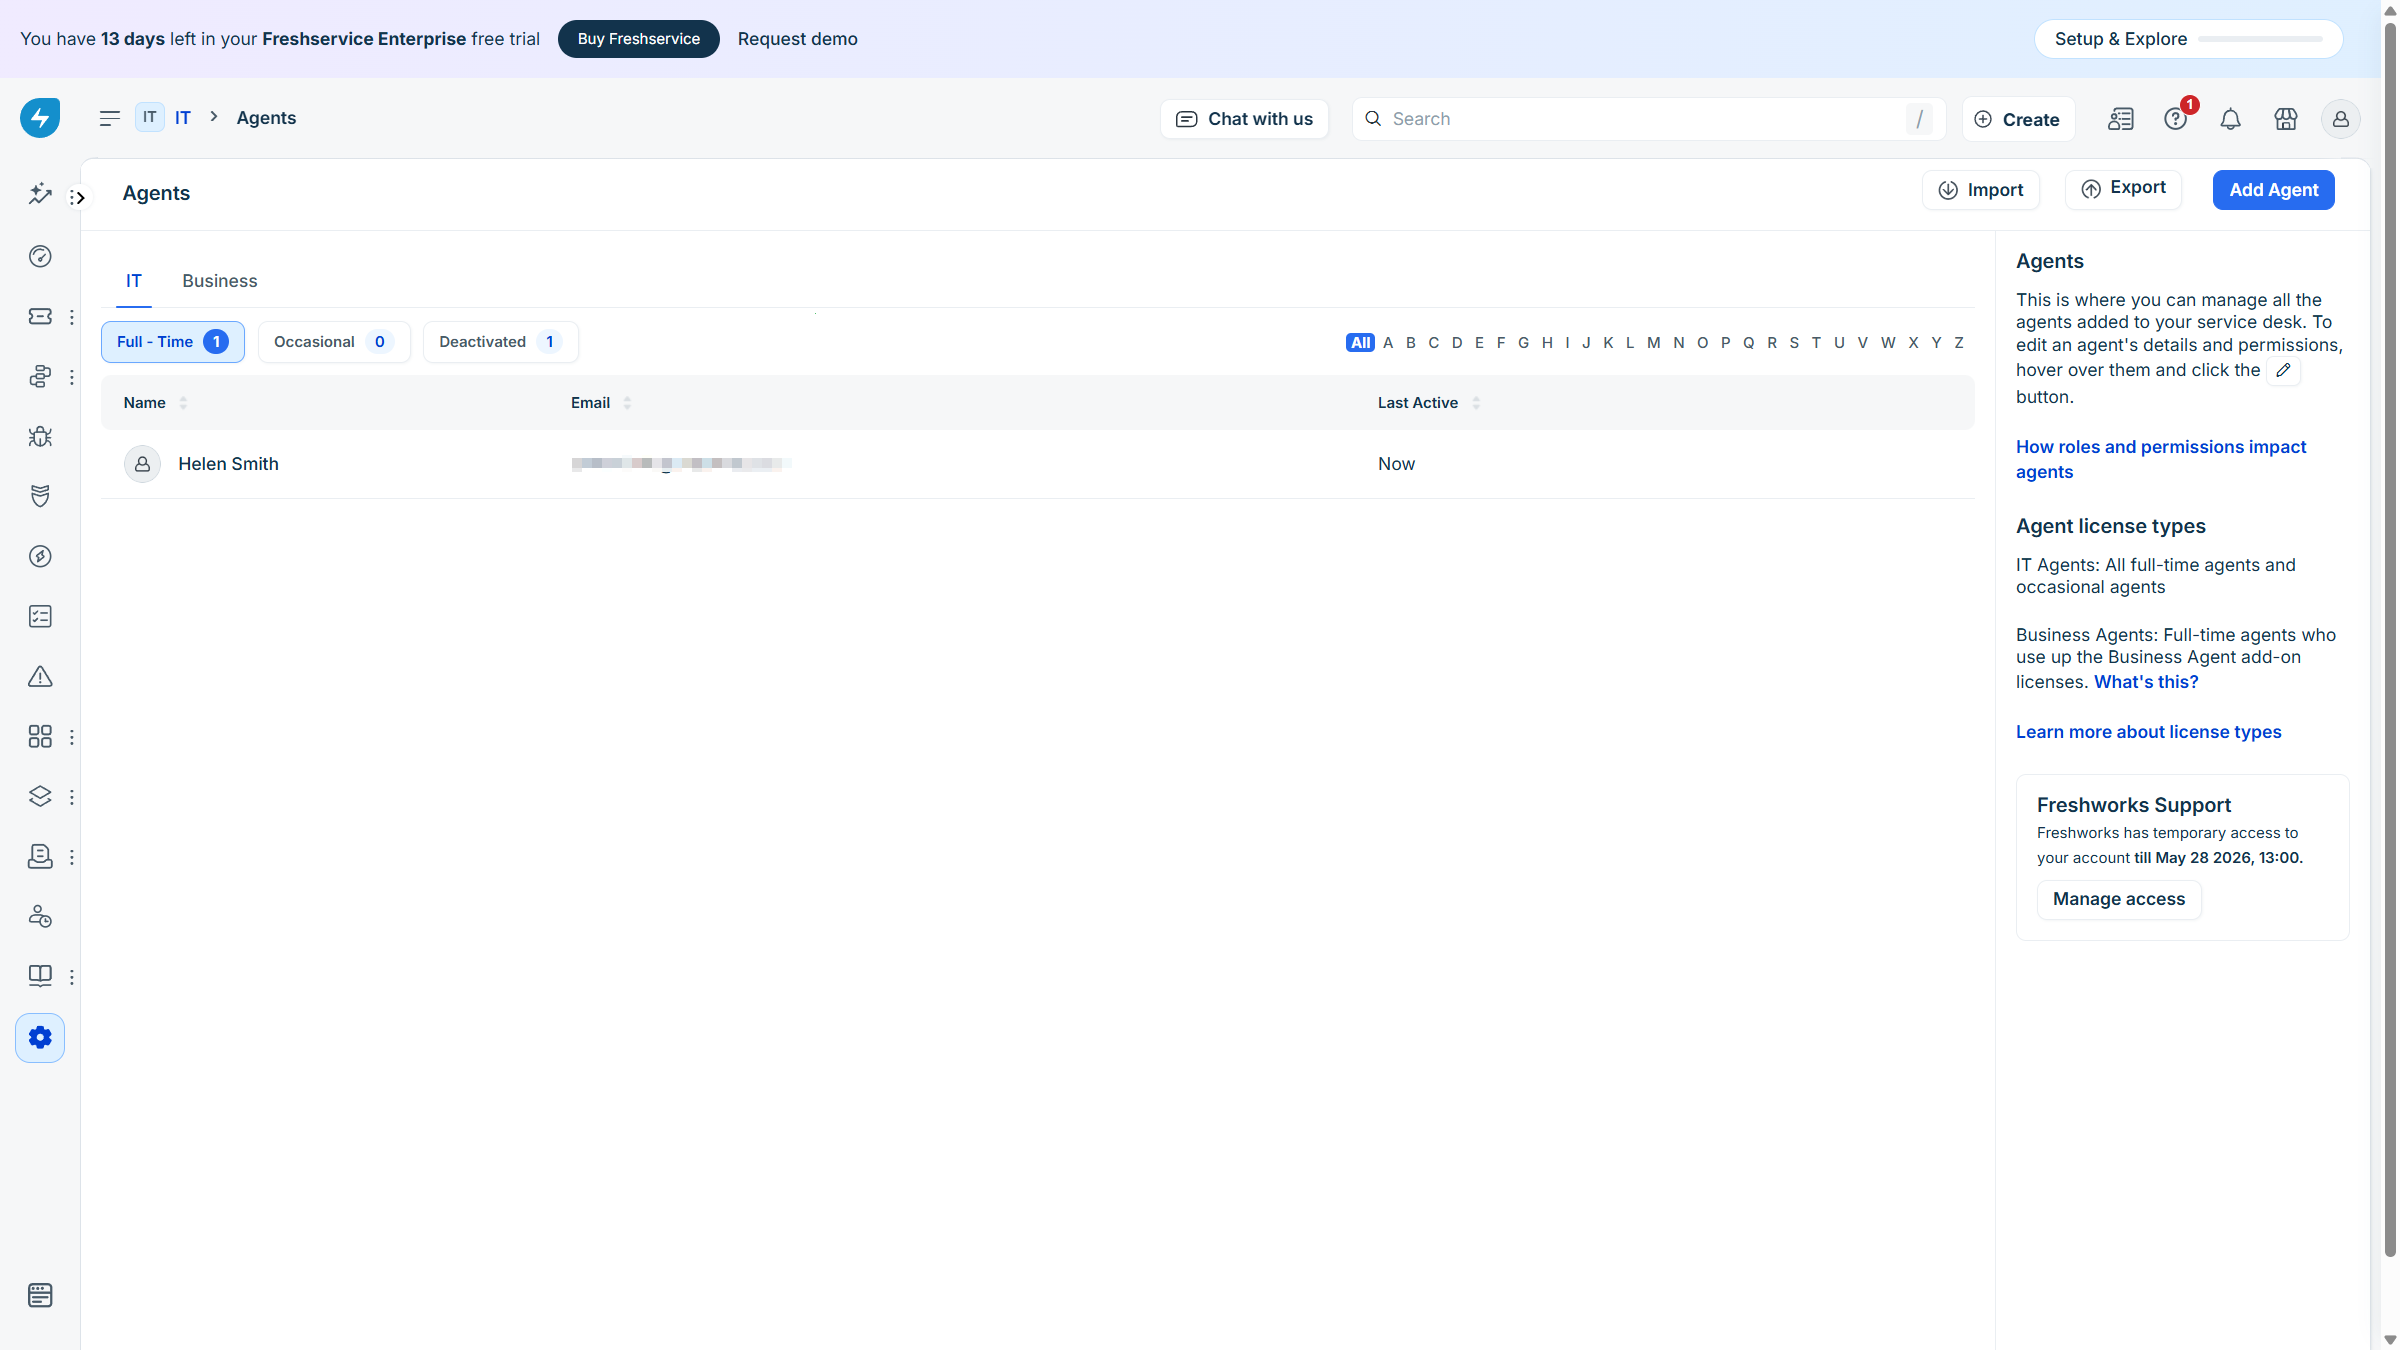Filter agents by letter S

point(1794,343)
